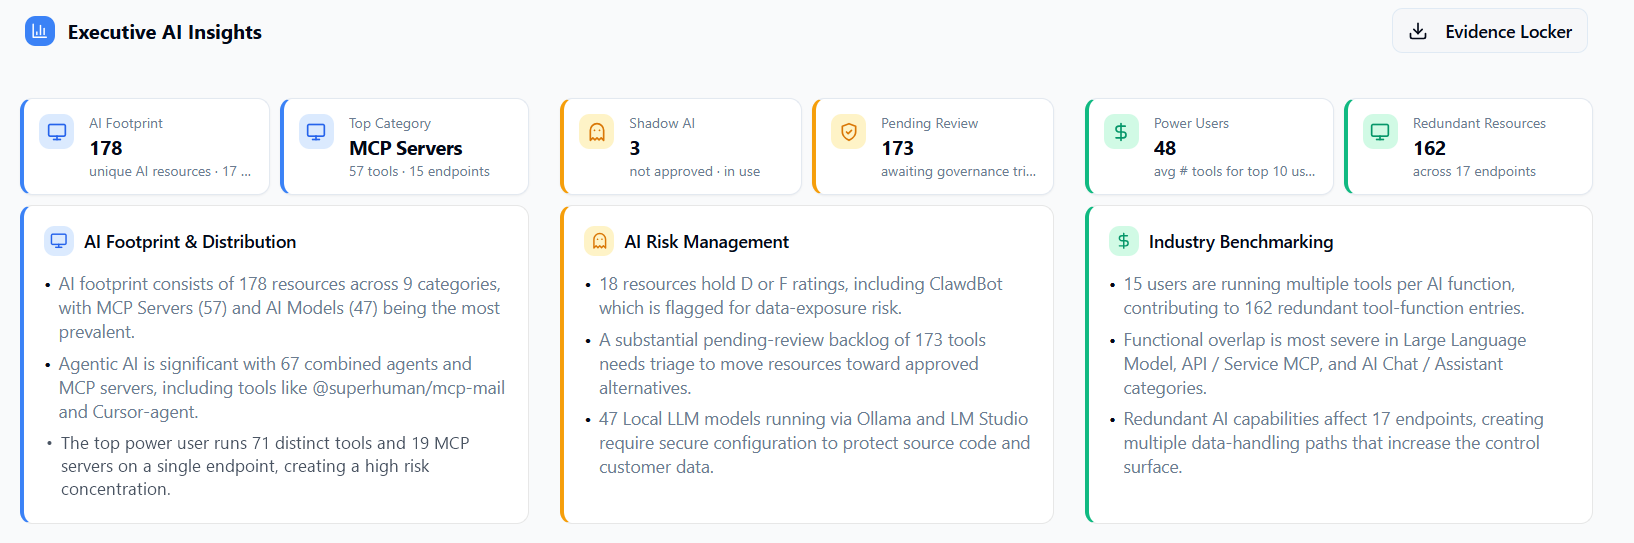This screenshot has width=1634, height=543.
Task: Click the monitor icon on Redundant Resources card
Action: 1380,132
